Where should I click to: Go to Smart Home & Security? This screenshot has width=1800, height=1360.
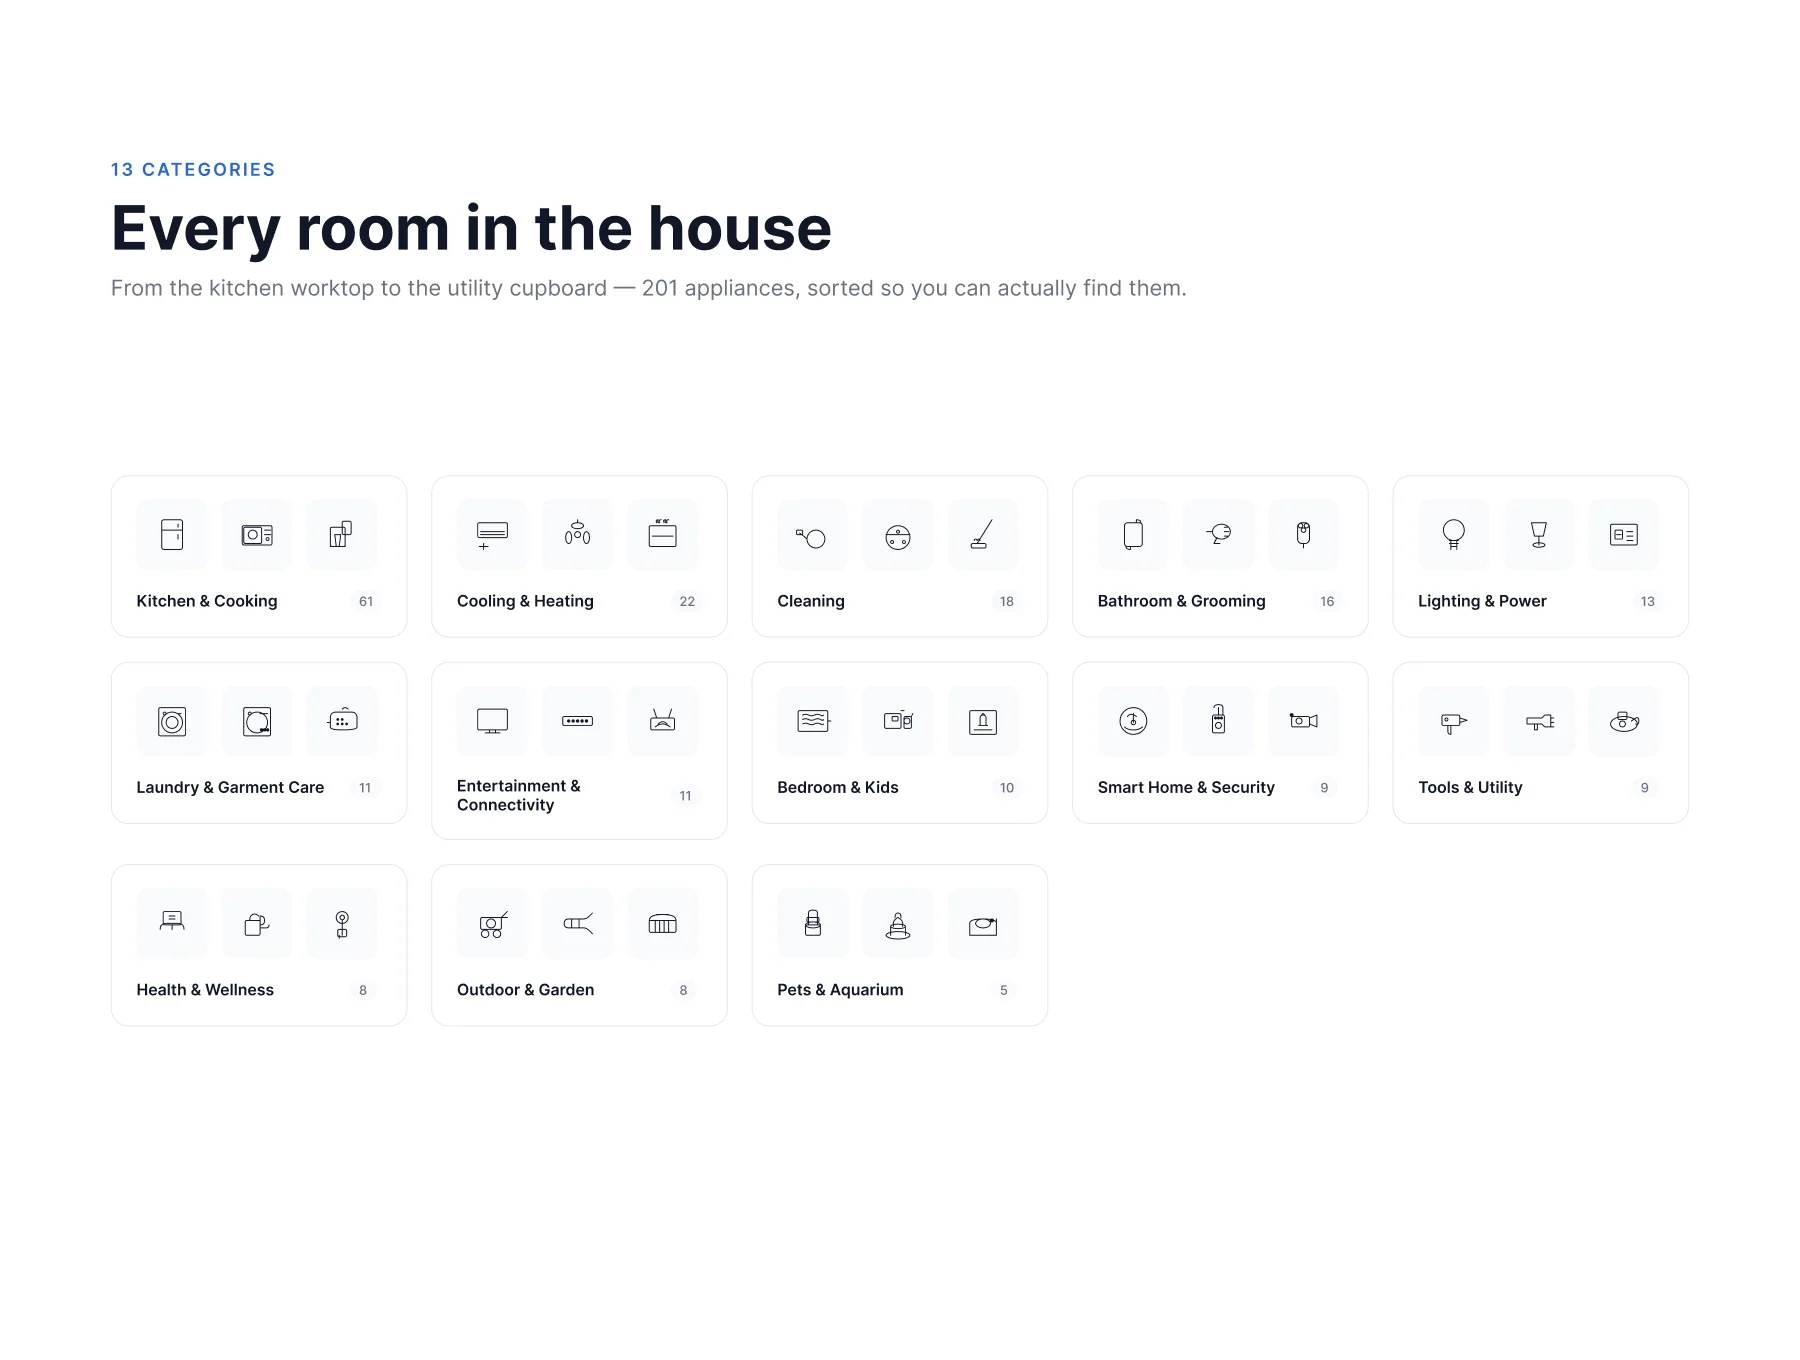1220,743
